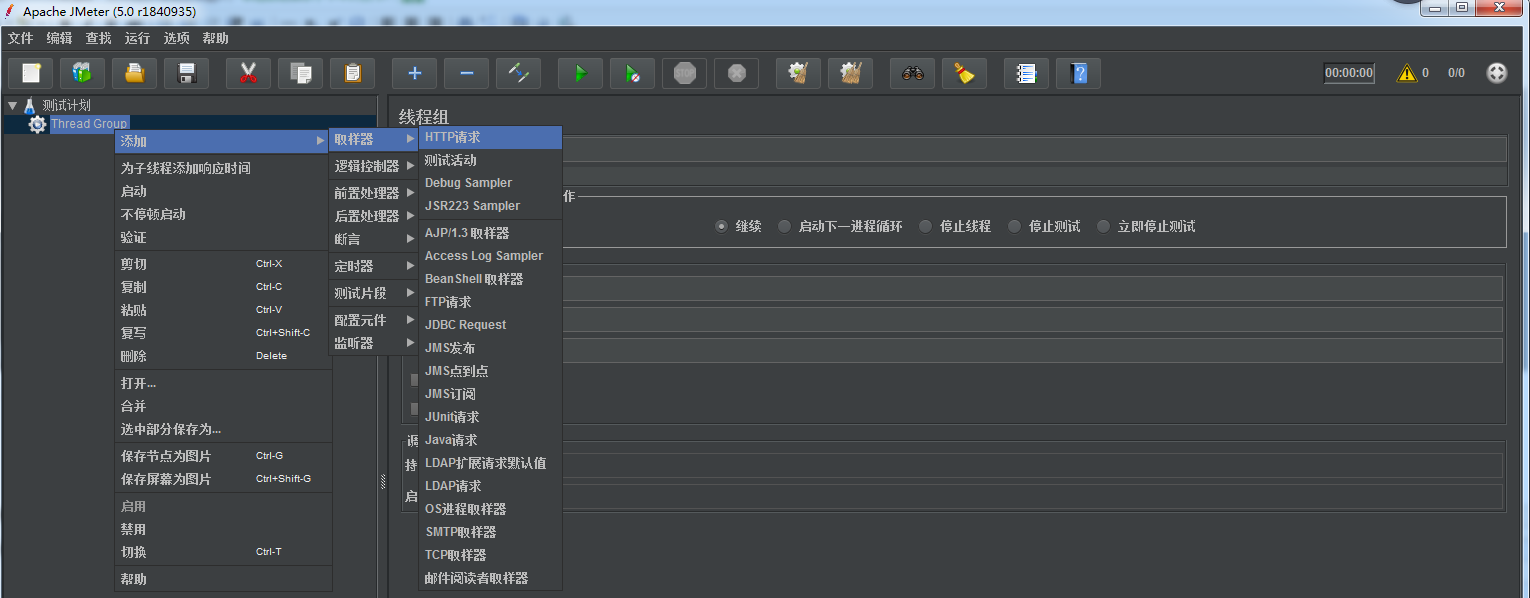Screen dimensions: 1530x598
Task: Select the 立即停止测试 radio button
Action: tap(1103, 226)
